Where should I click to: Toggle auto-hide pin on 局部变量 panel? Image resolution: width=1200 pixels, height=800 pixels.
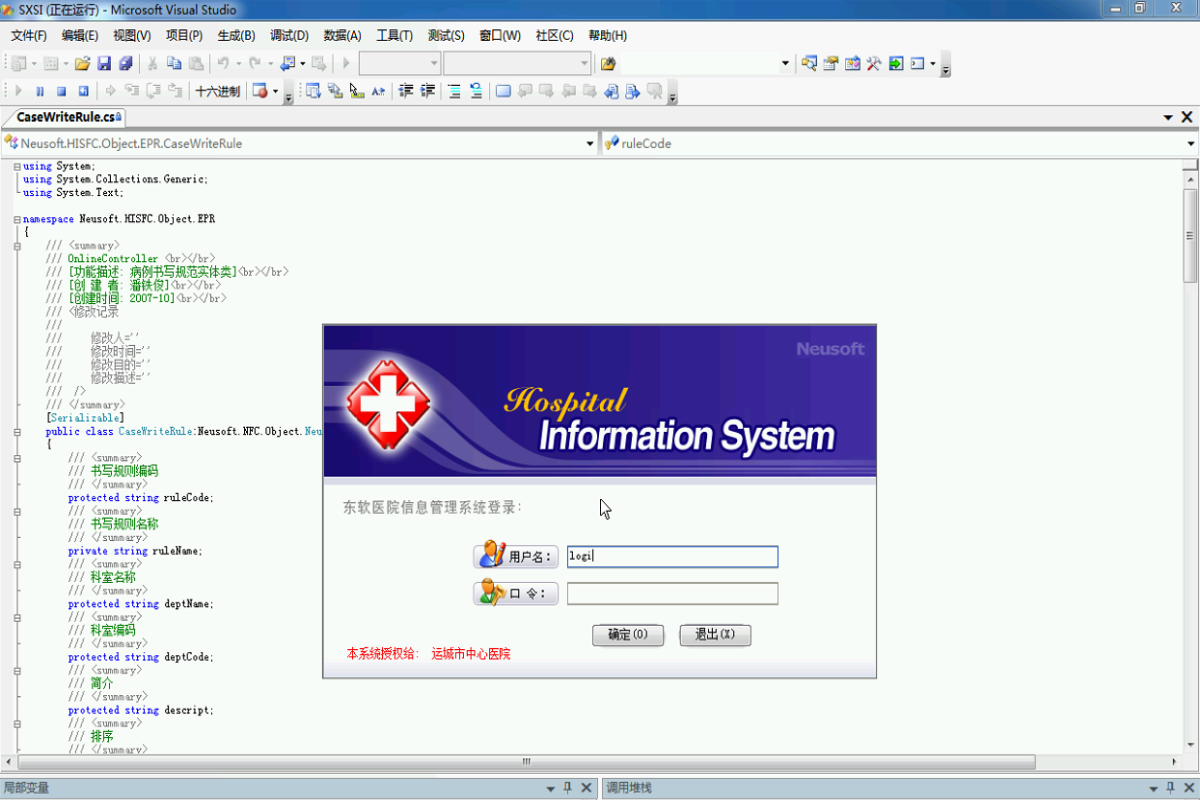point(567,788)
